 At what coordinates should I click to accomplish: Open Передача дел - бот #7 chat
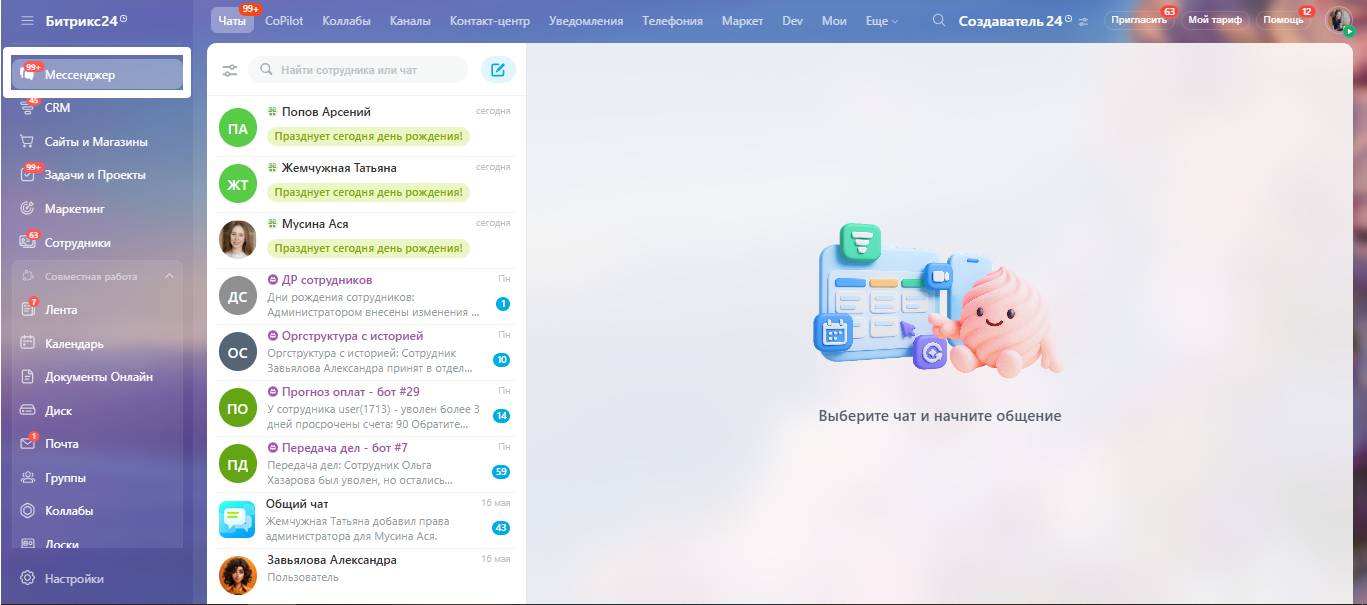[x=366, y=463]
